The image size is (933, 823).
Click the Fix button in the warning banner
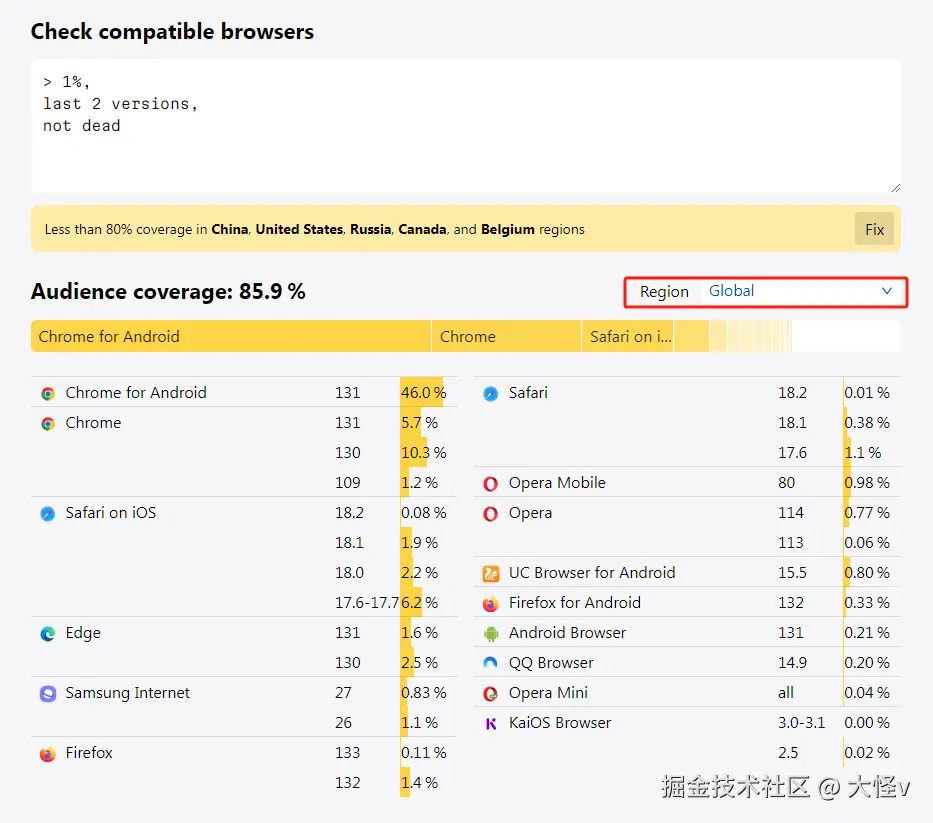pyautogui.click(x=874, y=229)
